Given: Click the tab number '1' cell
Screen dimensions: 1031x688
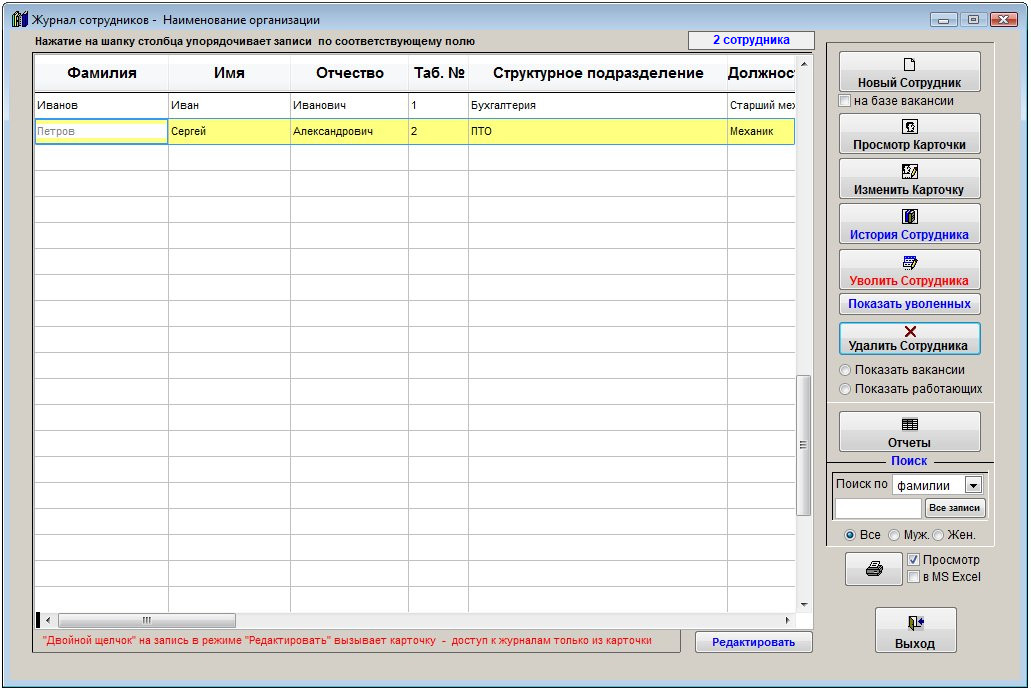Looking at the screenshot, I should 439,105.
